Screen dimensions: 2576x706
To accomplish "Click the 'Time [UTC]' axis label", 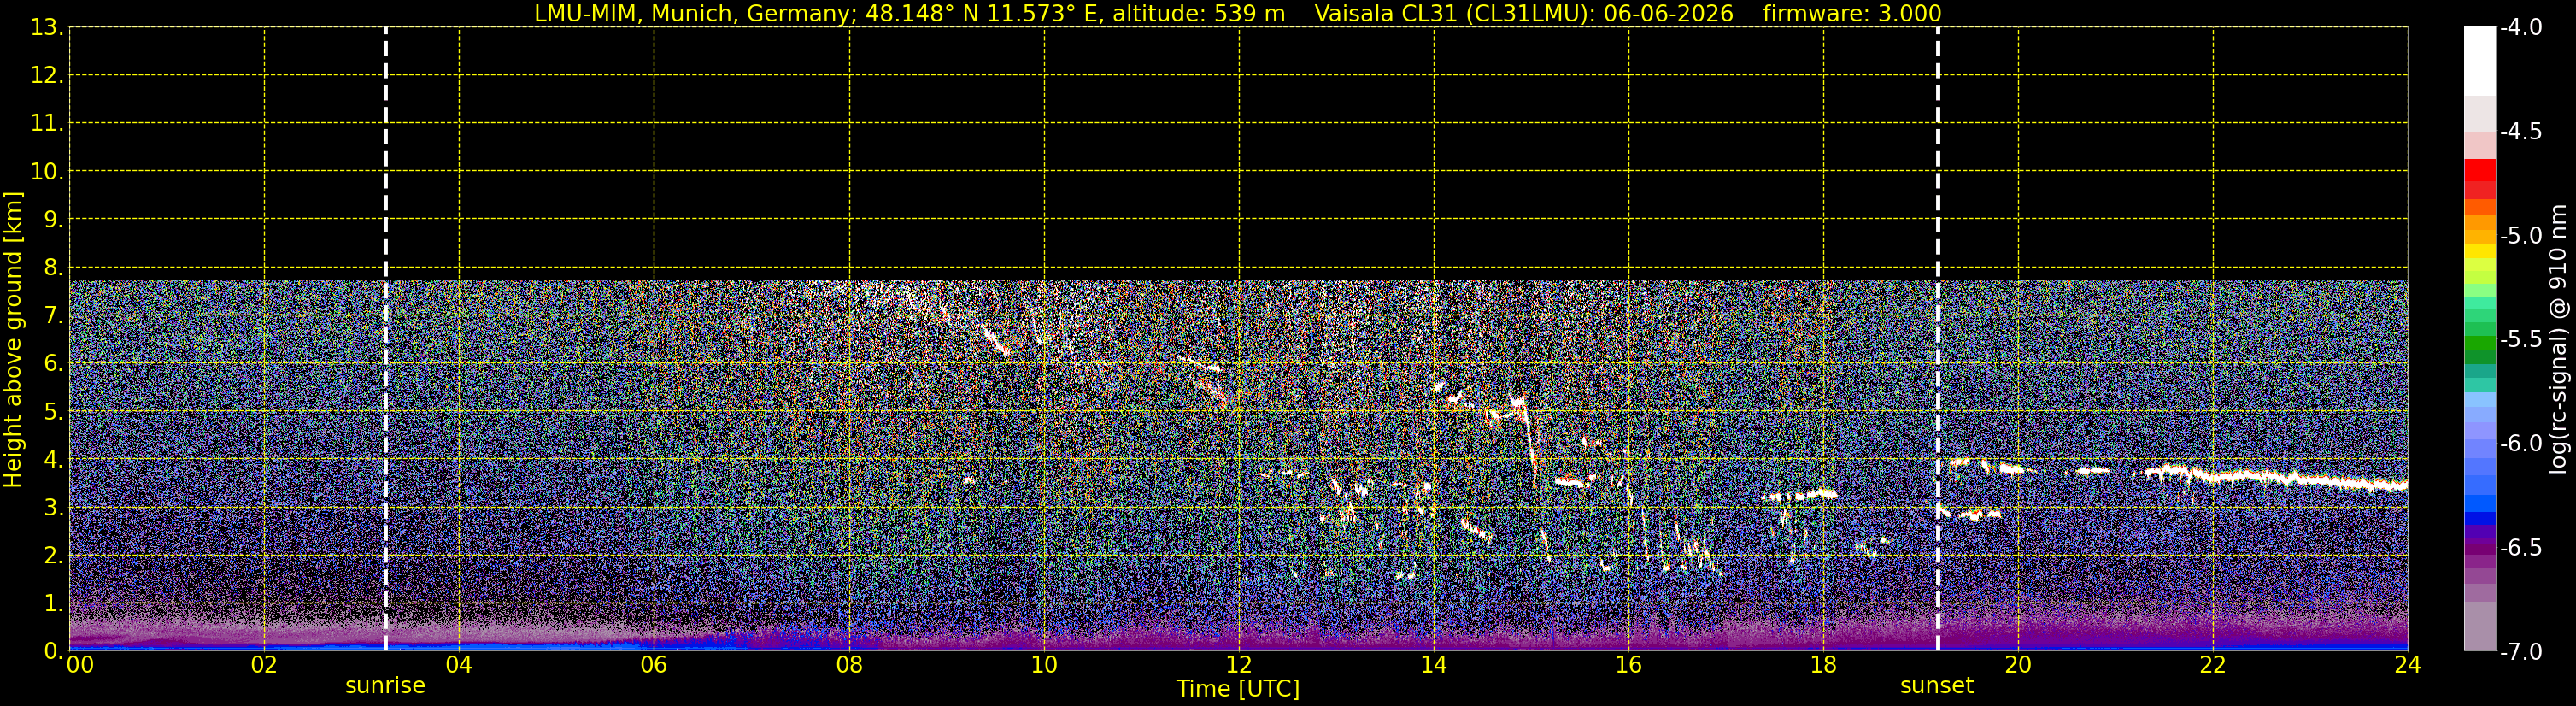I will click(1238, 689).
